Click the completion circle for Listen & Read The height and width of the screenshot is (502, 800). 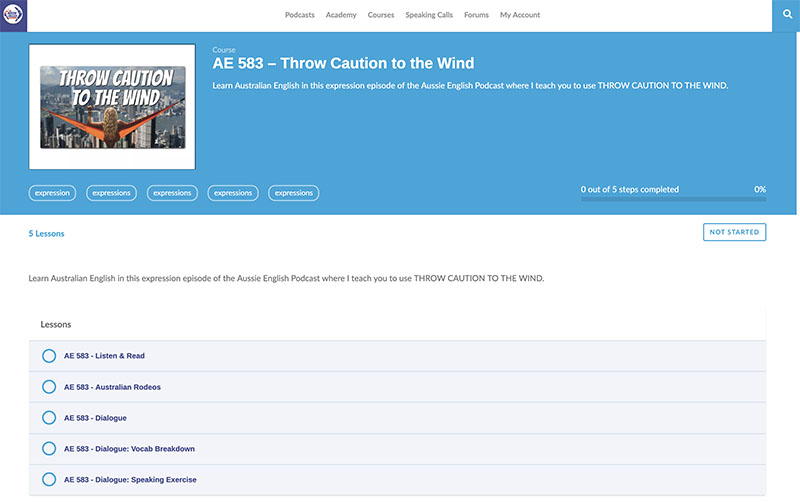tap(49, 356)
